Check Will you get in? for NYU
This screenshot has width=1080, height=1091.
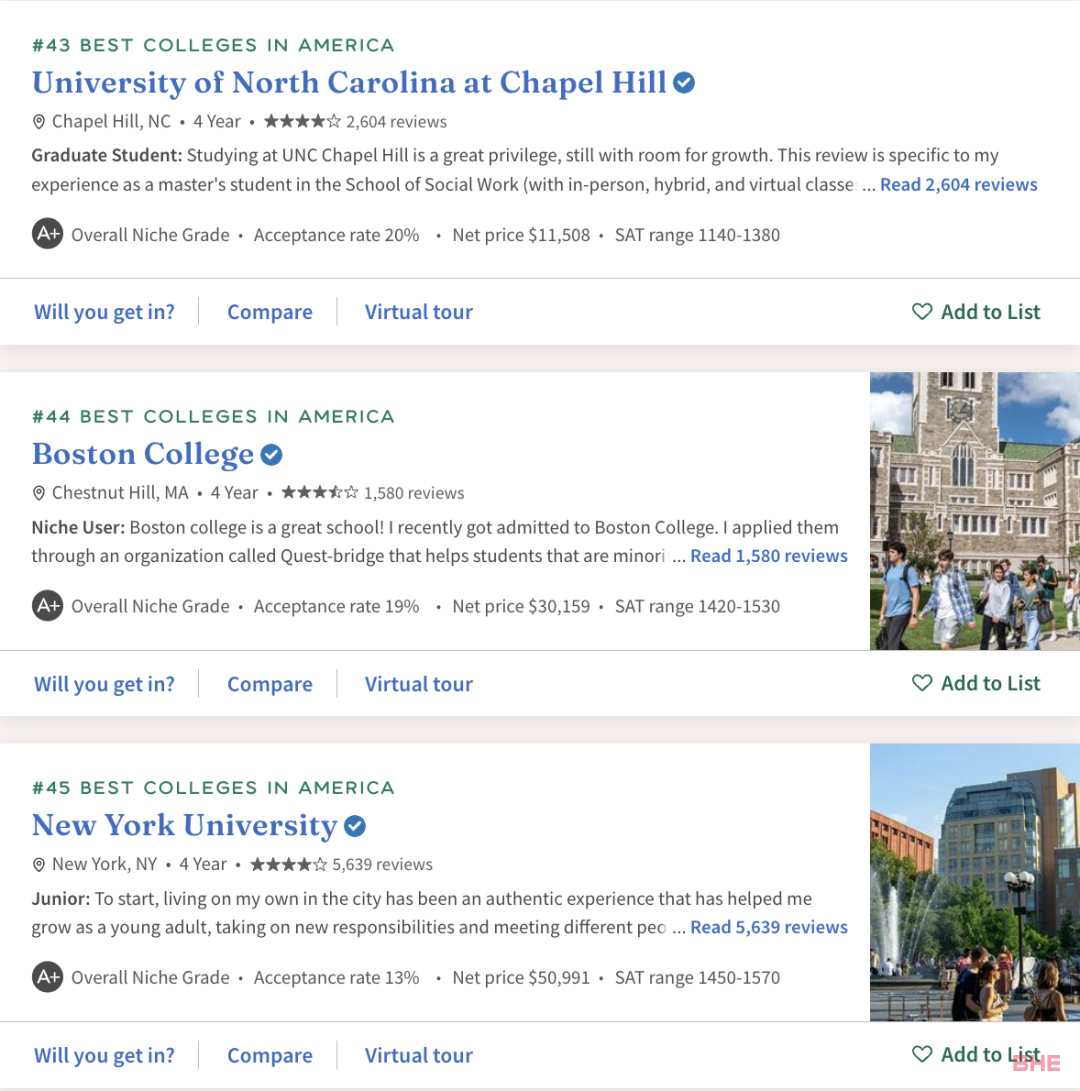104,1056
